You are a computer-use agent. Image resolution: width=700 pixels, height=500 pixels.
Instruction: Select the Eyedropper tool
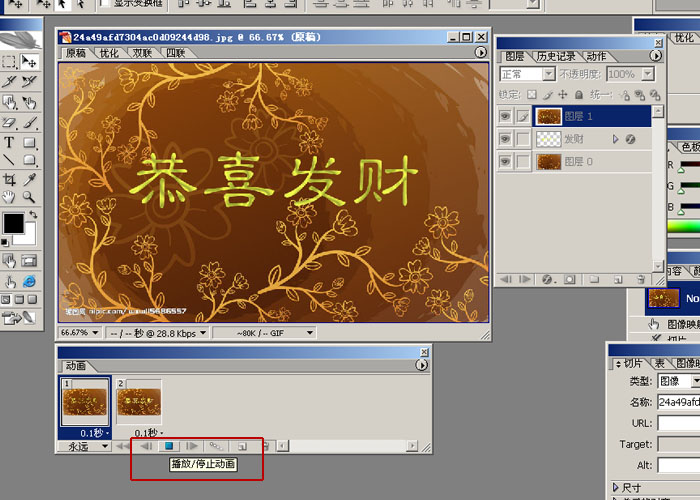coord(29,179)
